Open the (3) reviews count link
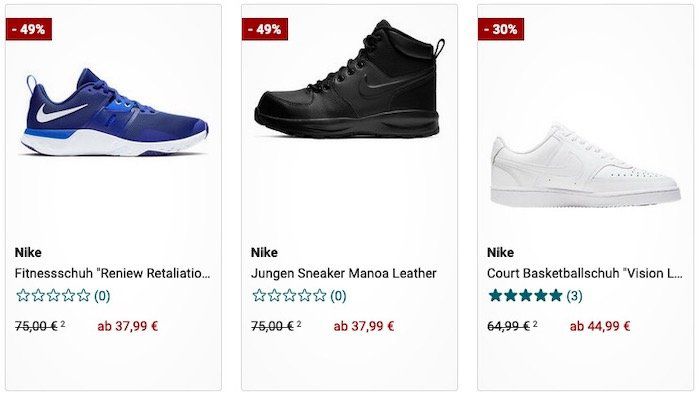 tap(575, 295)
